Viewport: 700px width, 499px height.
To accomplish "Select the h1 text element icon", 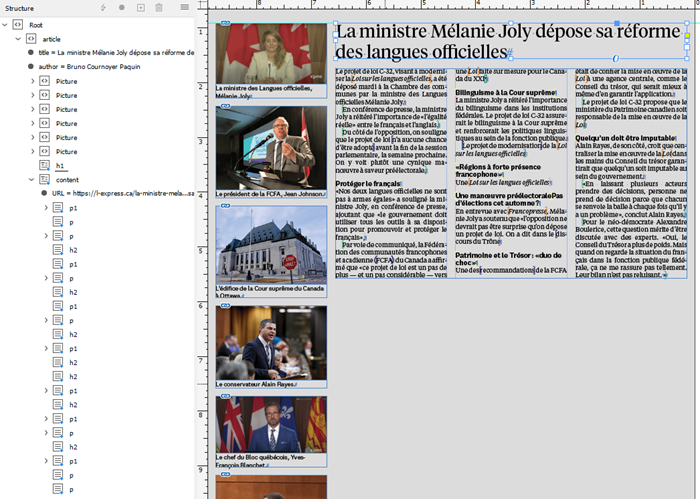I will tap(45, 166).
